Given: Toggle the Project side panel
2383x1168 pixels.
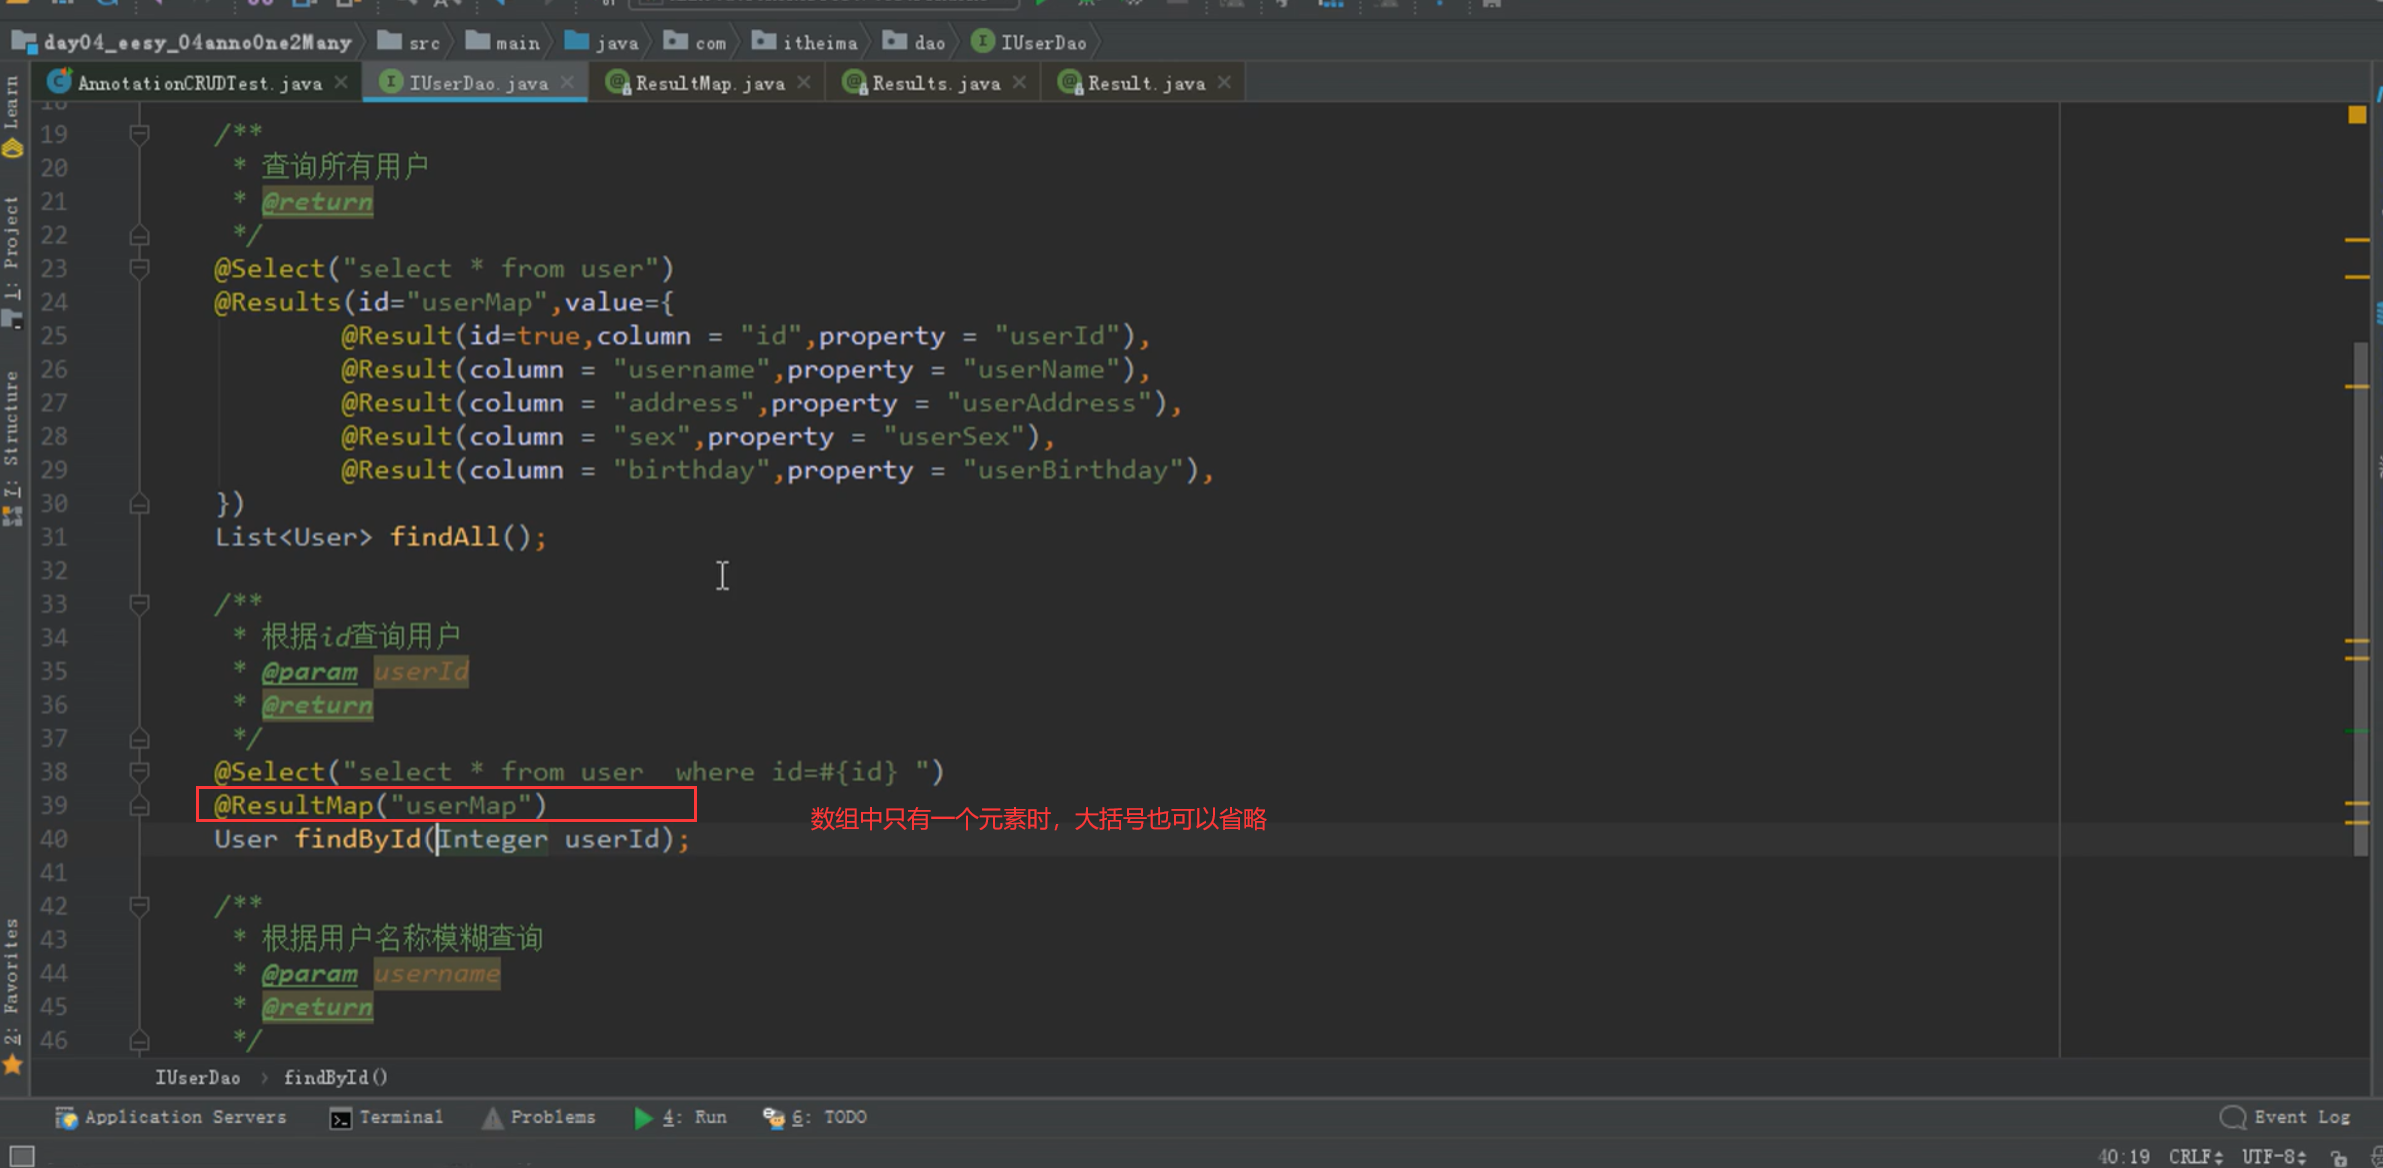Looking at the screenshot, I should tap(12, 245).
